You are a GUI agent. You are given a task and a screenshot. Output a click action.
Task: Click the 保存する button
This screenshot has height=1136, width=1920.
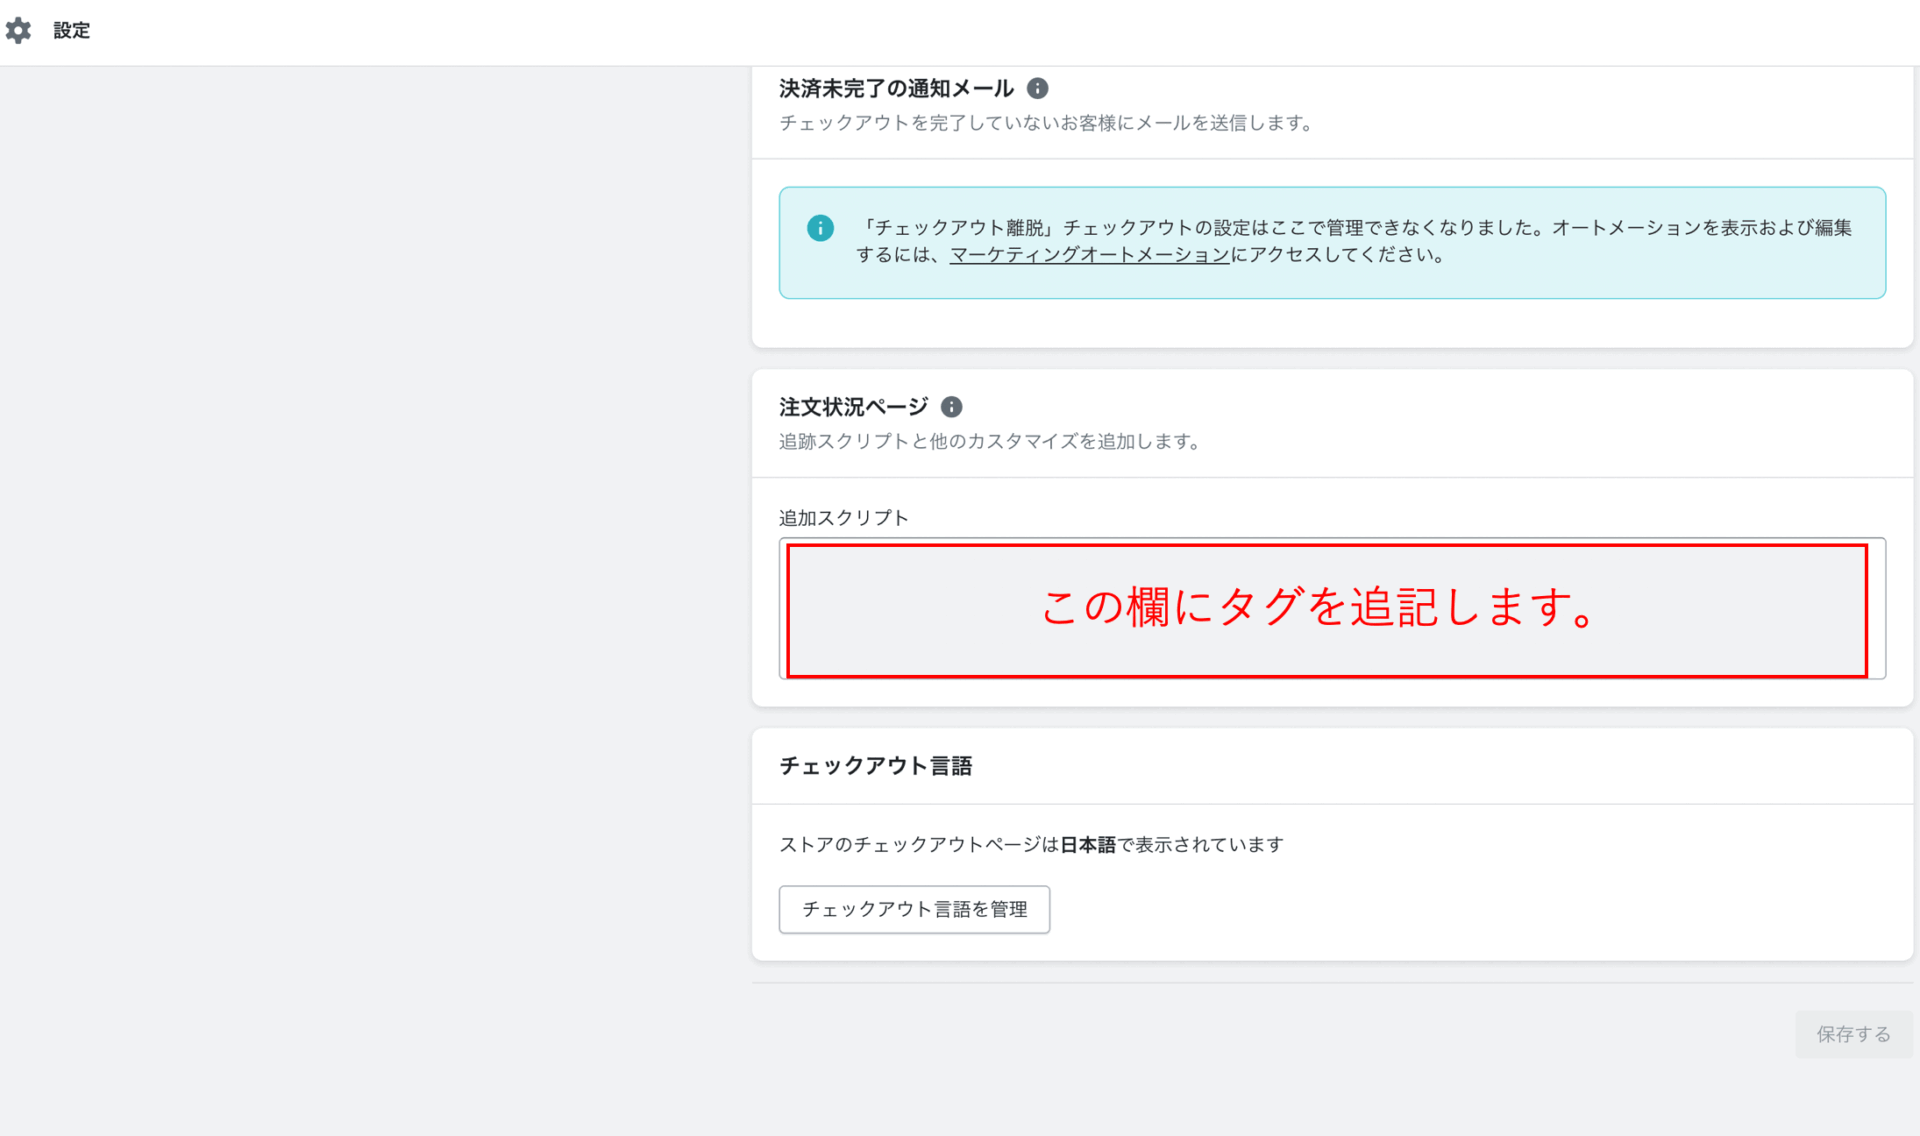point(1853,1034)
